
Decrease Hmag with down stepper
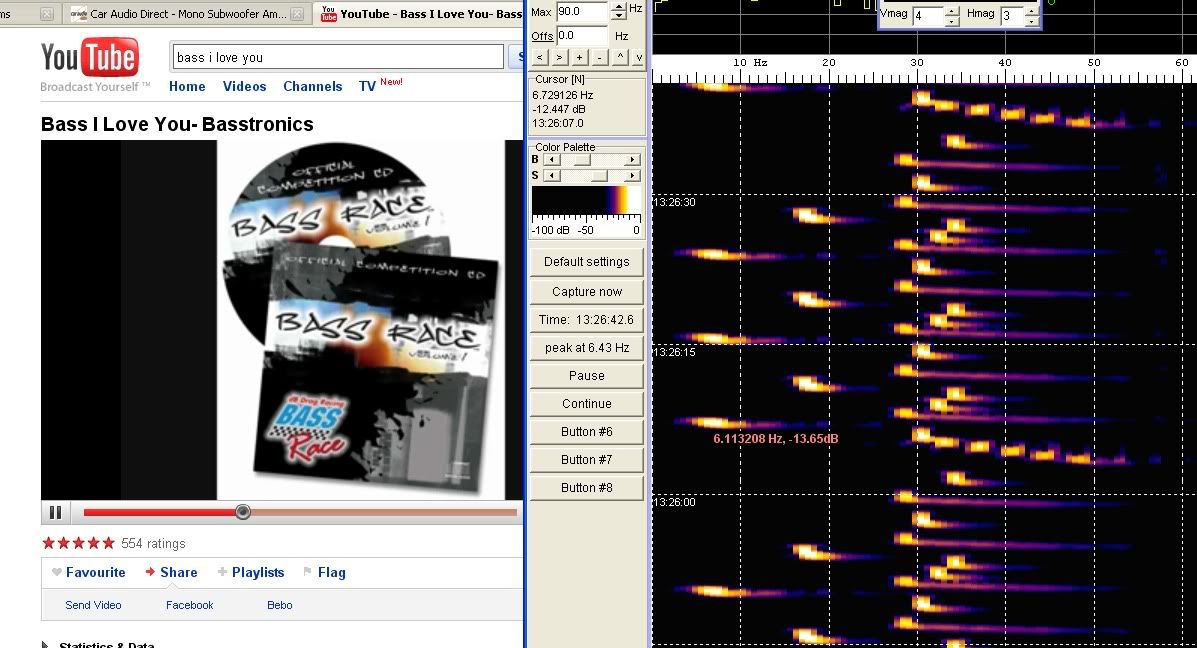pyautogui.click(x=1032, y=21)
